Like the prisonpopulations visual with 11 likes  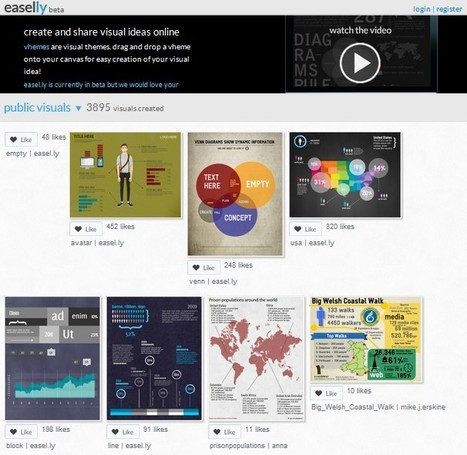(225, 432)
